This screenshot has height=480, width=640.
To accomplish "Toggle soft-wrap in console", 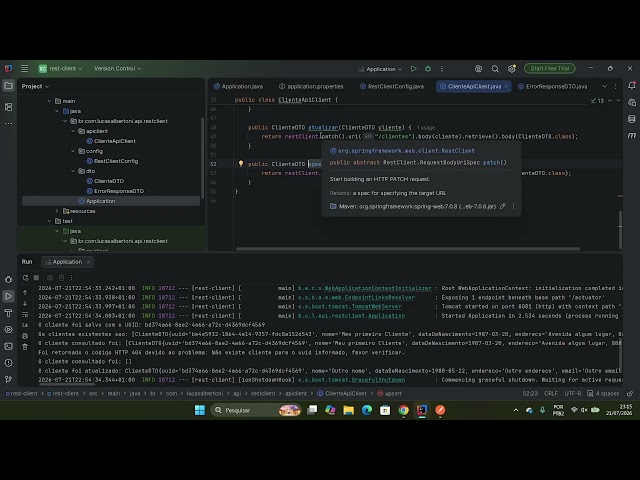I will (x=25, y=314).
